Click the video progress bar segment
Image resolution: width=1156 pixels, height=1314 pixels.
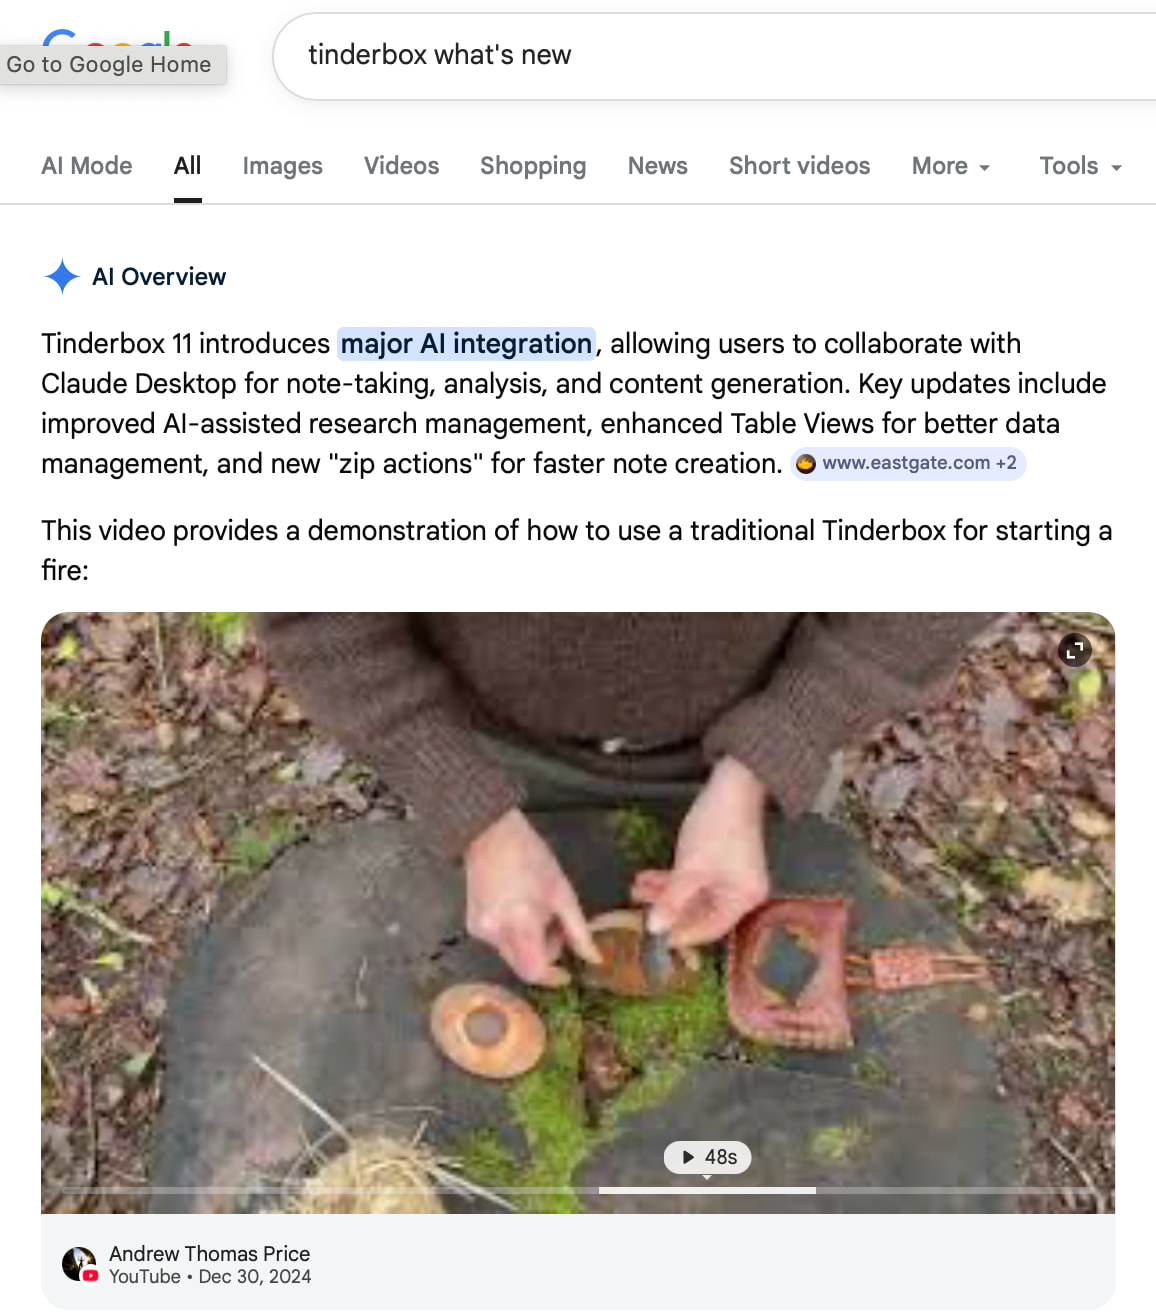pos(707,1190)
